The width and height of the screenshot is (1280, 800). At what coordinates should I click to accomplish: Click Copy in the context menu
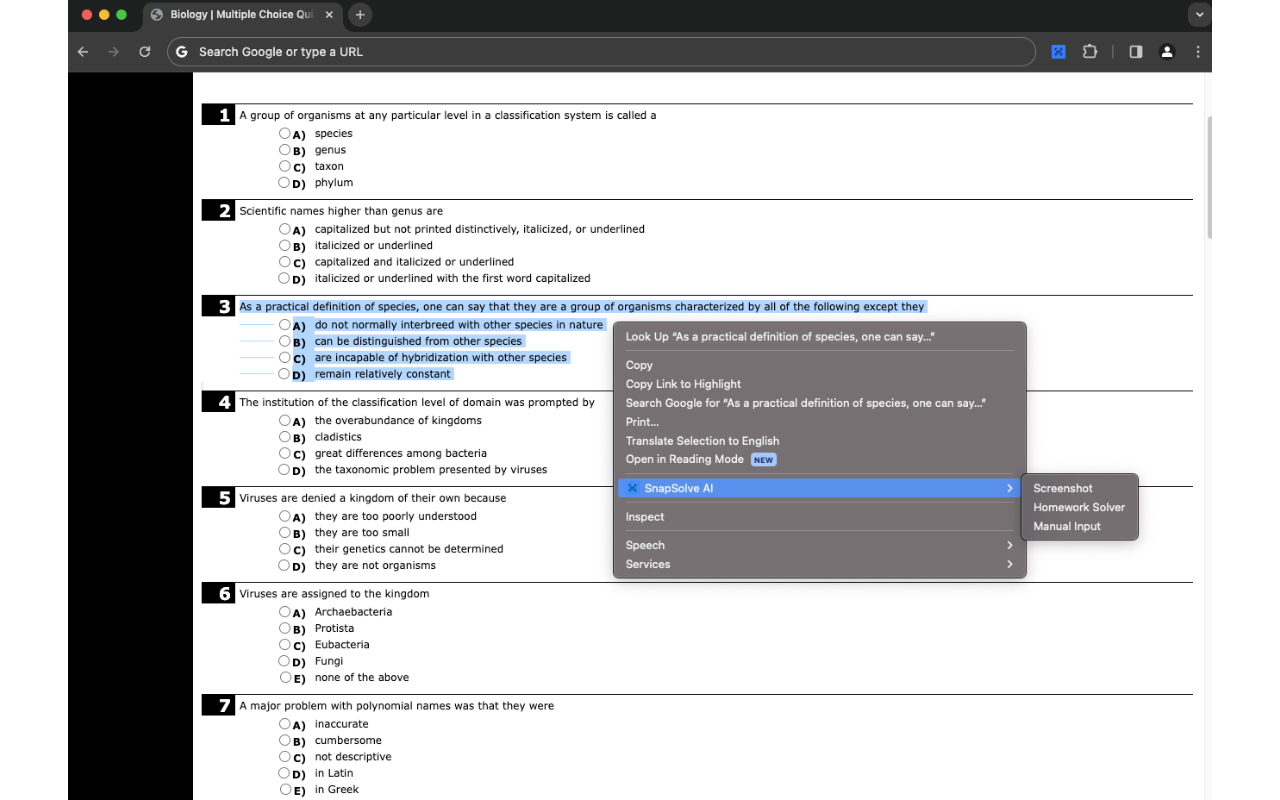[x=639, y=364]
